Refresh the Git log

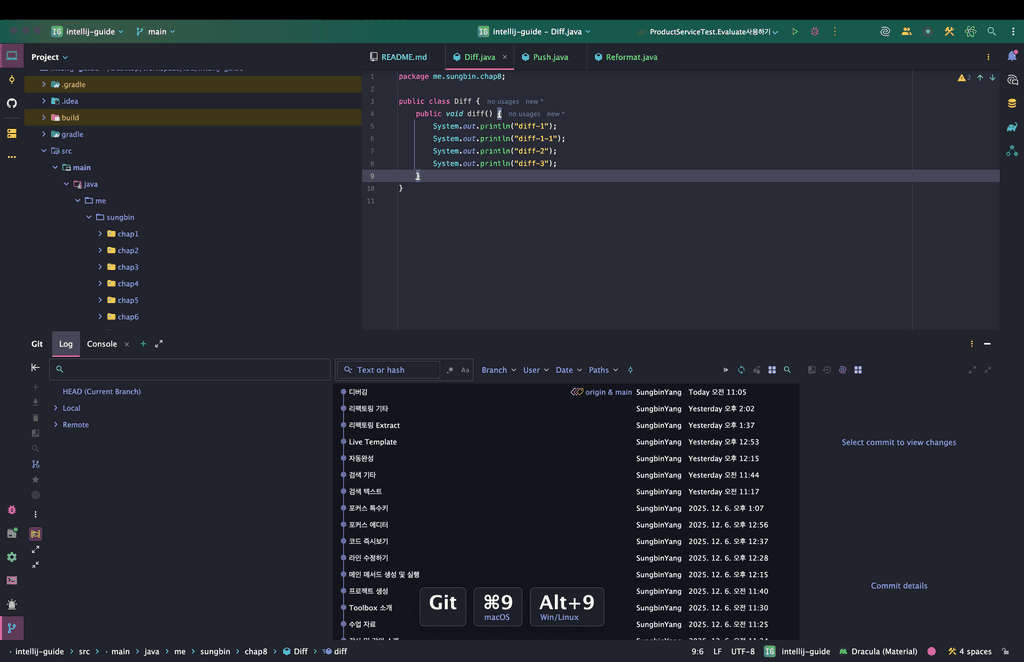click(741, 370)
